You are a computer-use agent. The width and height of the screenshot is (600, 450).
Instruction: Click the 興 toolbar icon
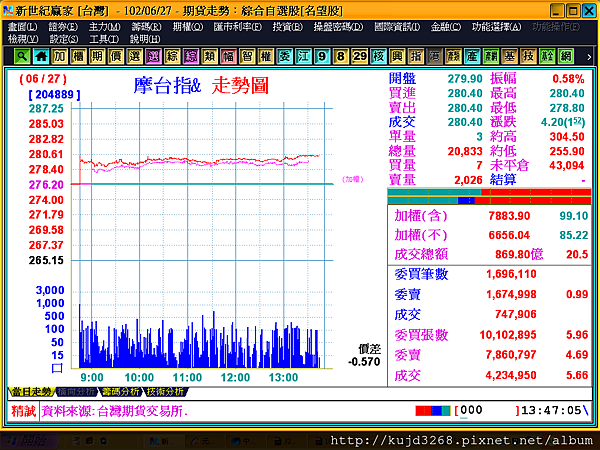(397, 56)
